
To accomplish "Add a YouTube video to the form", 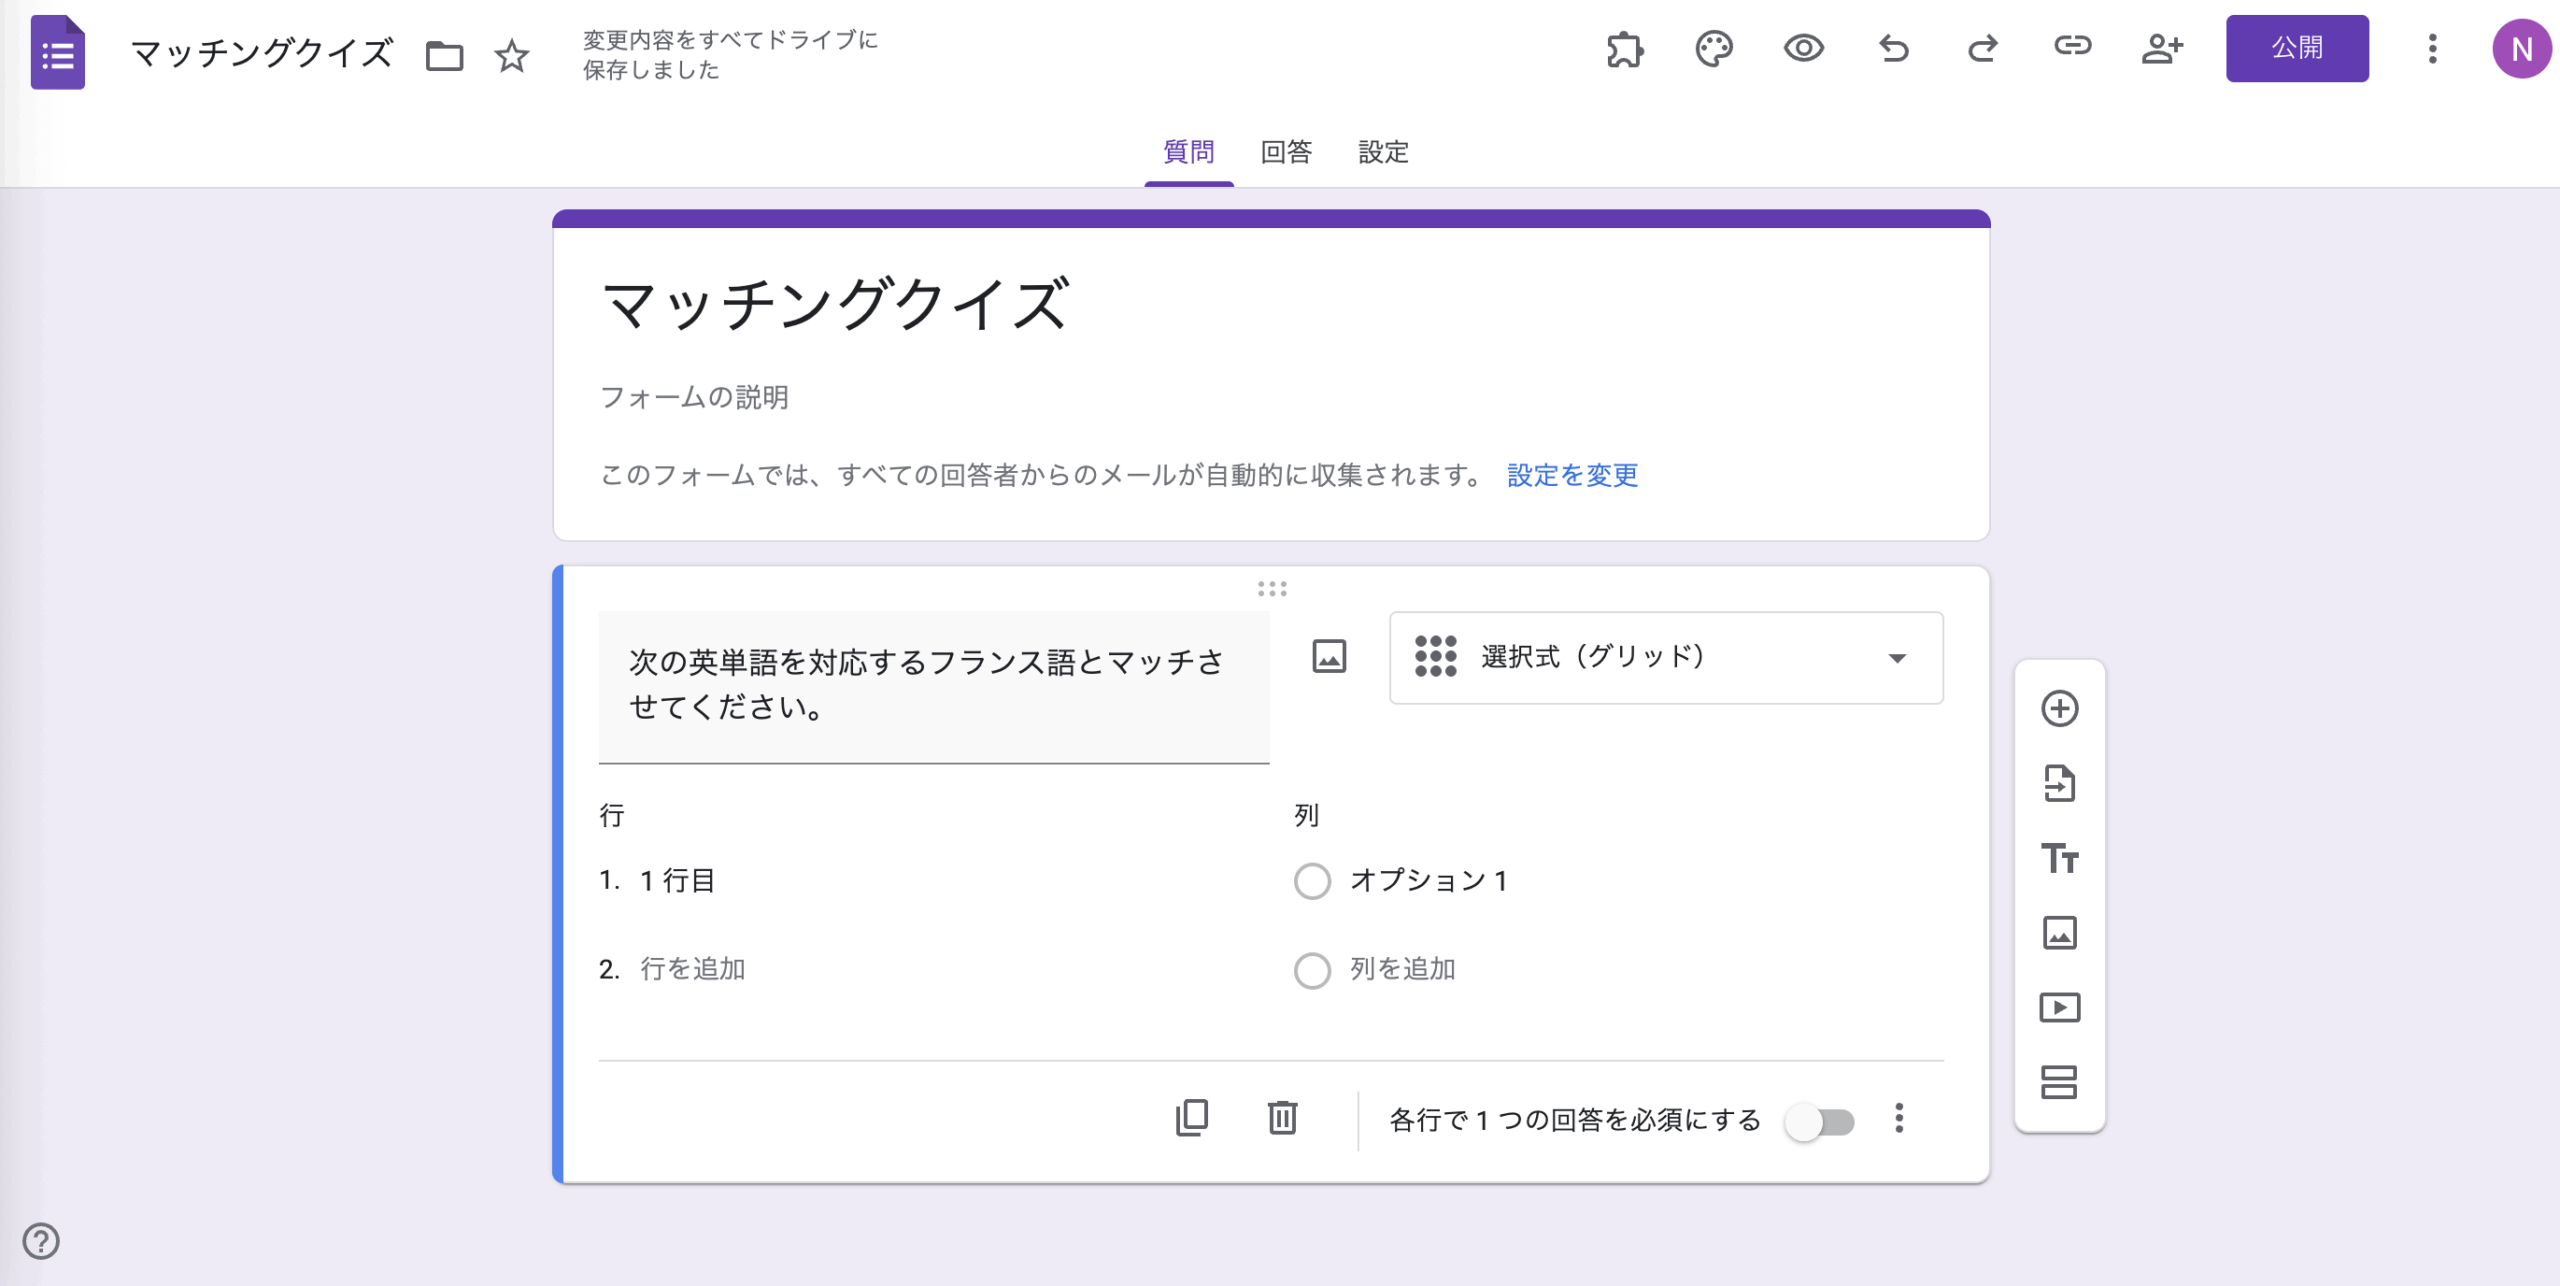I will (x=2060, y=1008).
